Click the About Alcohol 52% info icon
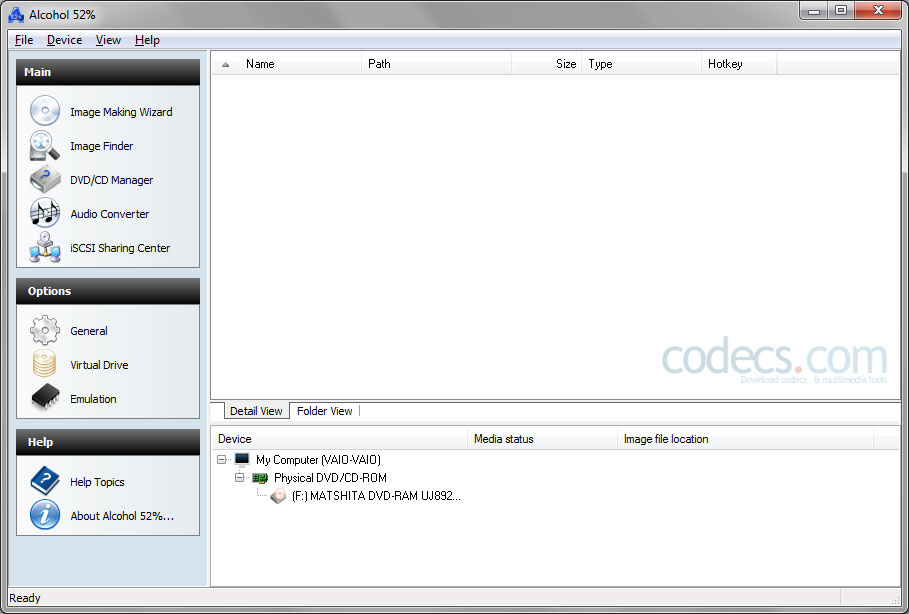Viewport: 909px width, 614px height. 45,515
